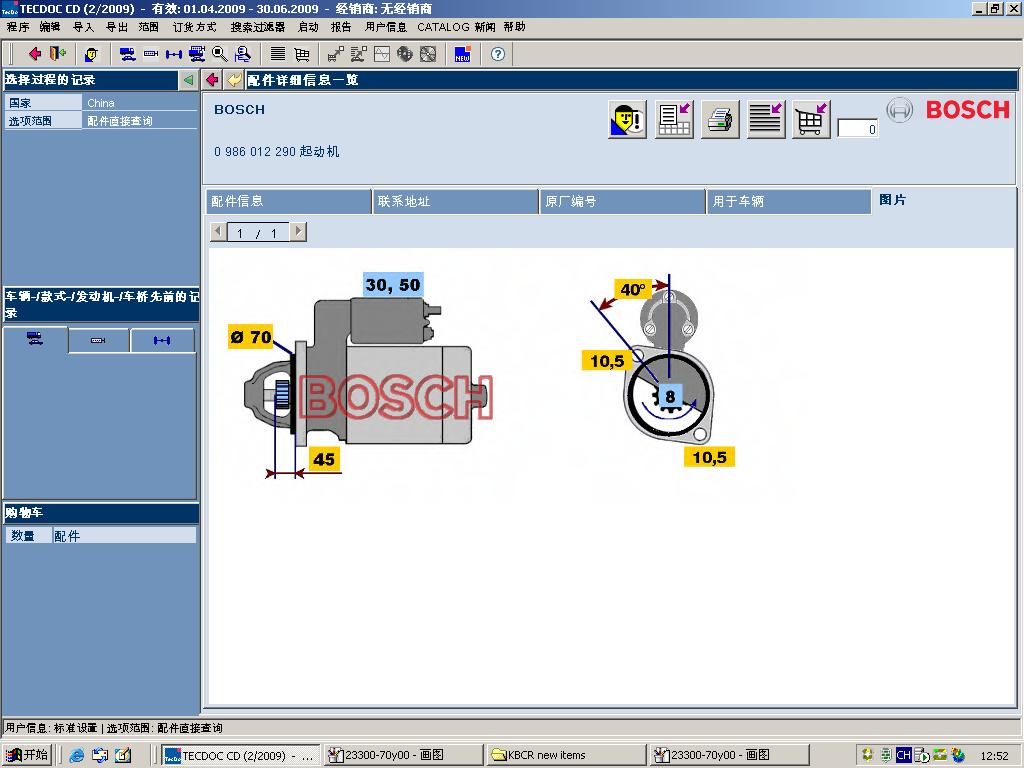Go to previous image with left pager arrow

click(x=218, y=232)
